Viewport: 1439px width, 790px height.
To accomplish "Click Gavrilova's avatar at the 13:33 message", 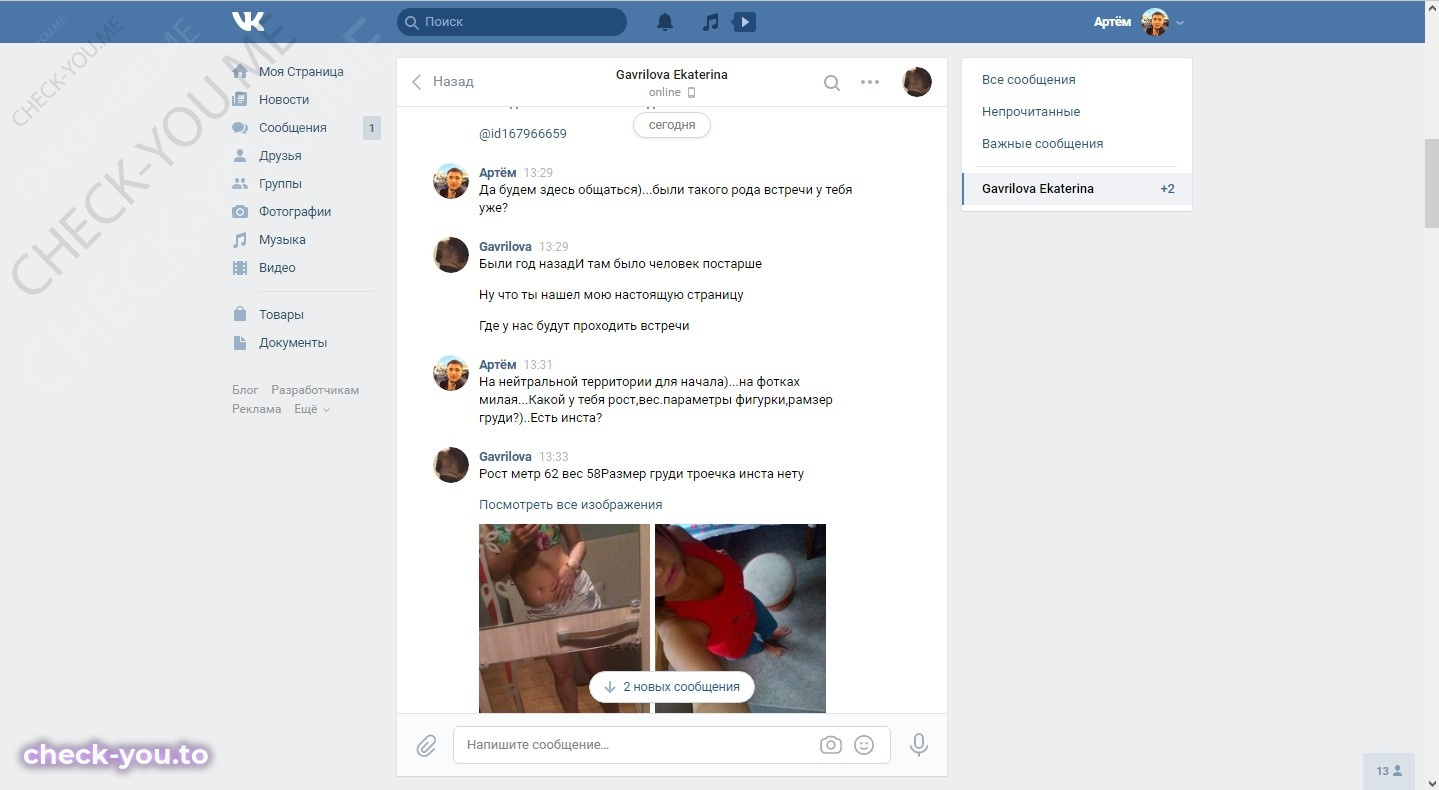I will tap(451, 465).
